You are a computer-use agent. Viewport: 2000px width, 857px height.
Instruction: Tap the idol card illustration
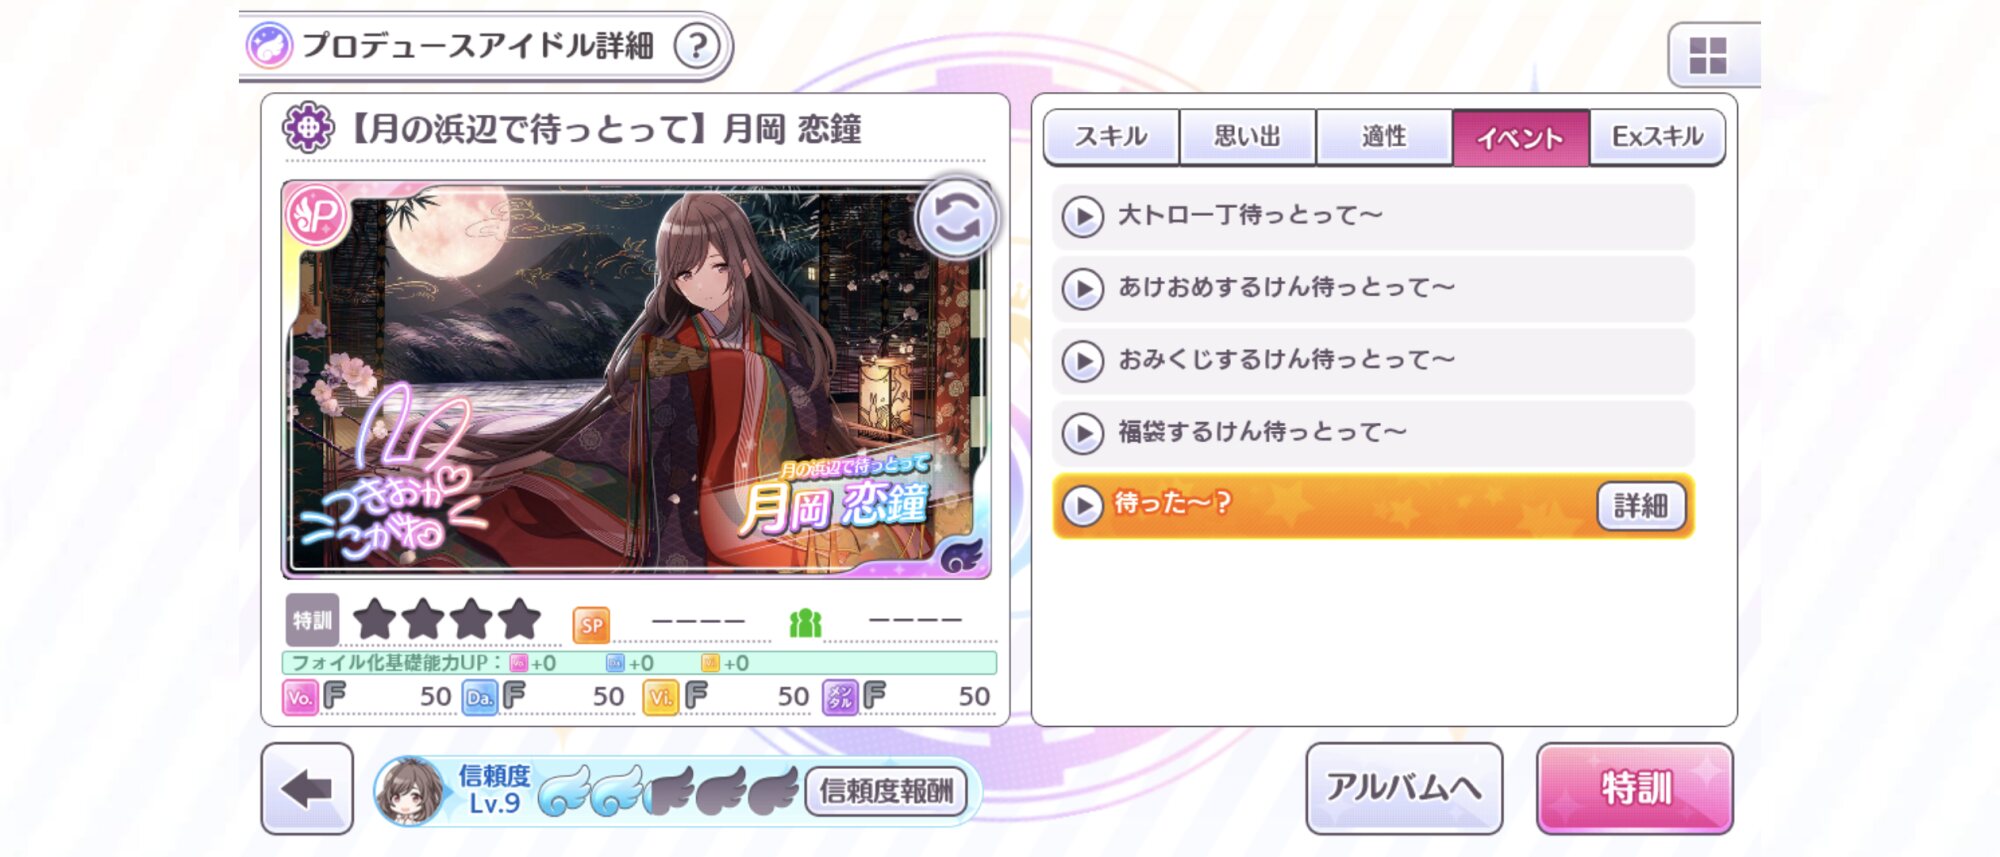click(636, 380)
